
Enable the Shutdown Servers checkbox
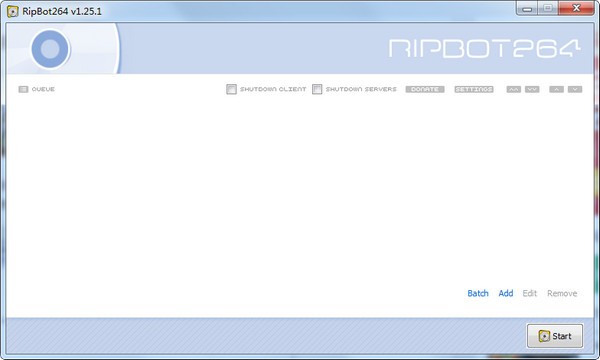coord(317,89)
